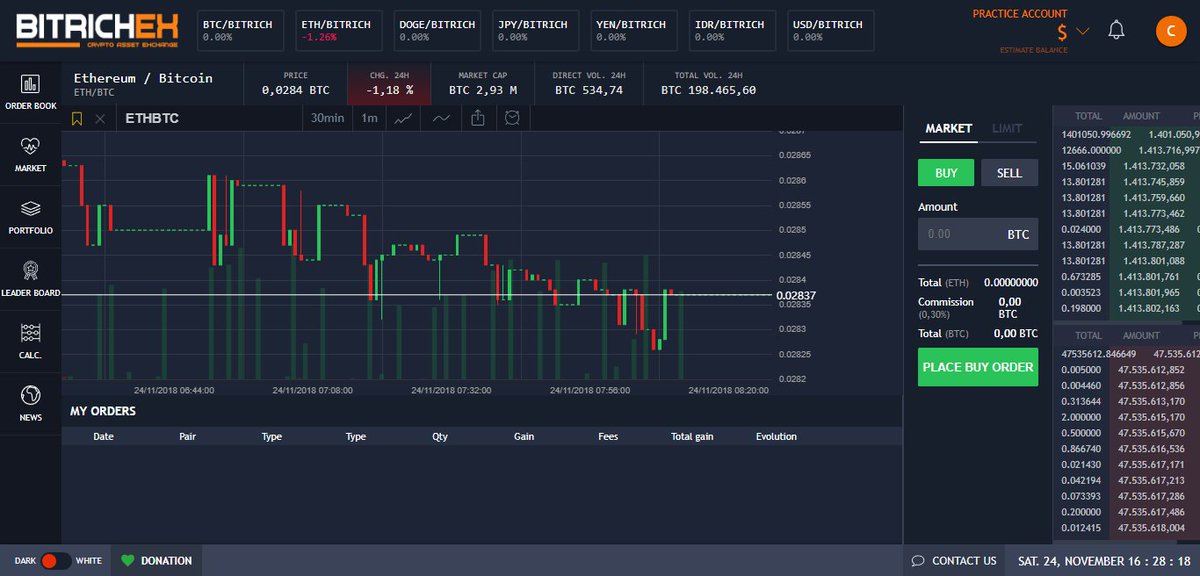
Task: Open the Leader Board section
Action: pos(30,278)
